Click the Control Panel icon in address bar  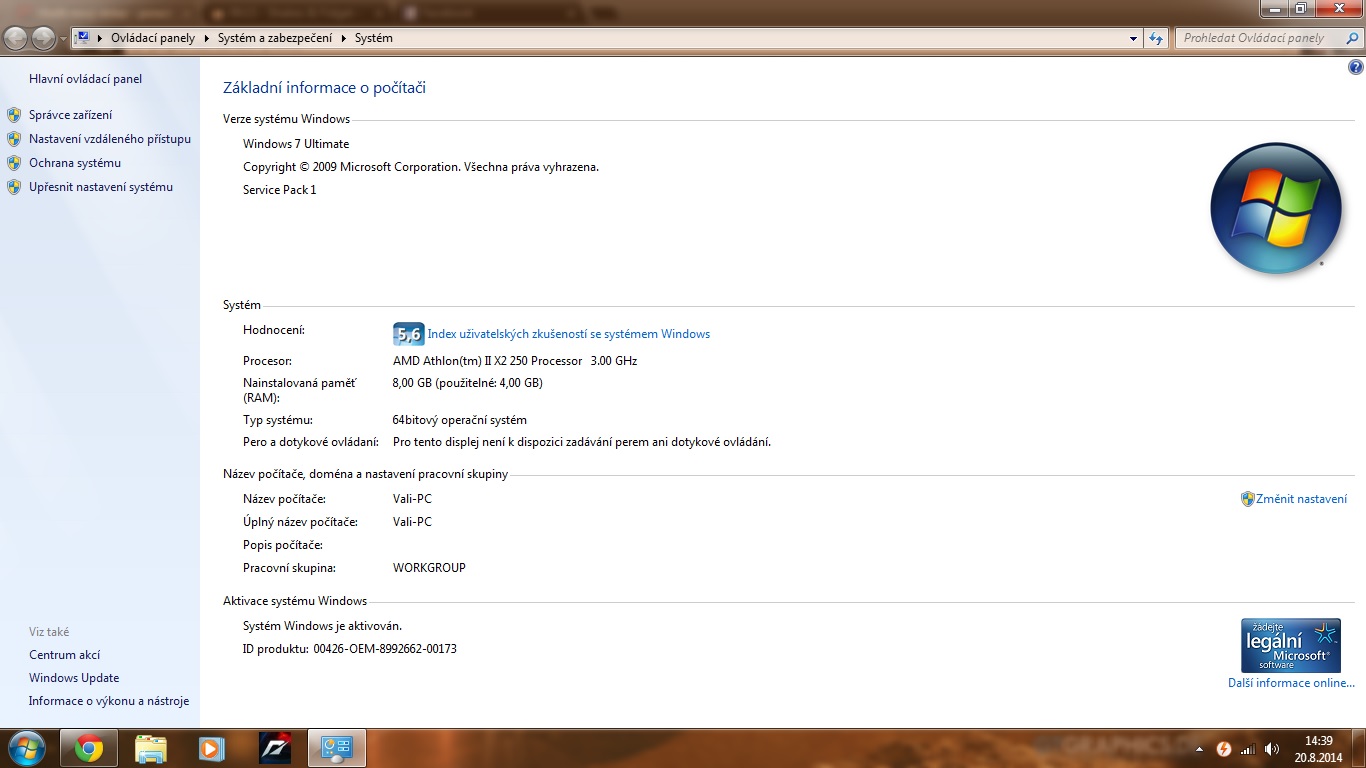coord(83,38)
